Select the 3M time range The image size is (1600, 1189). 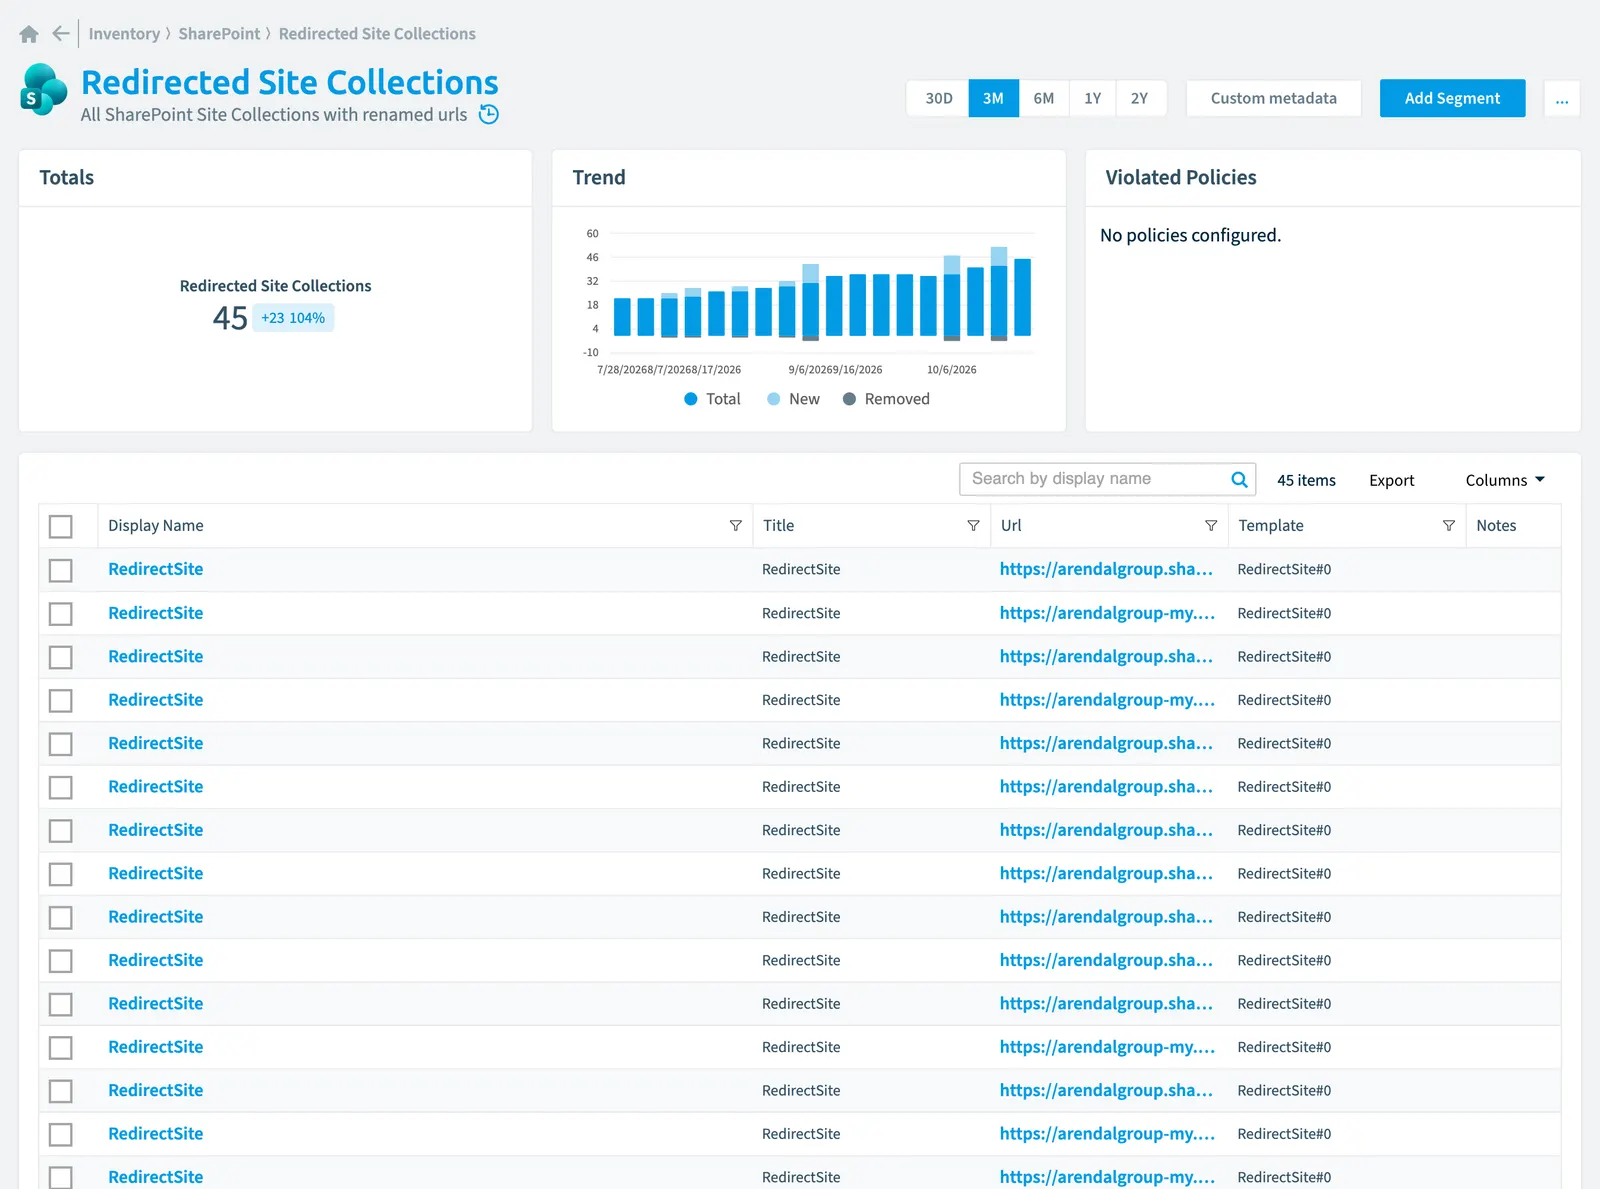[x=993, y=98]
